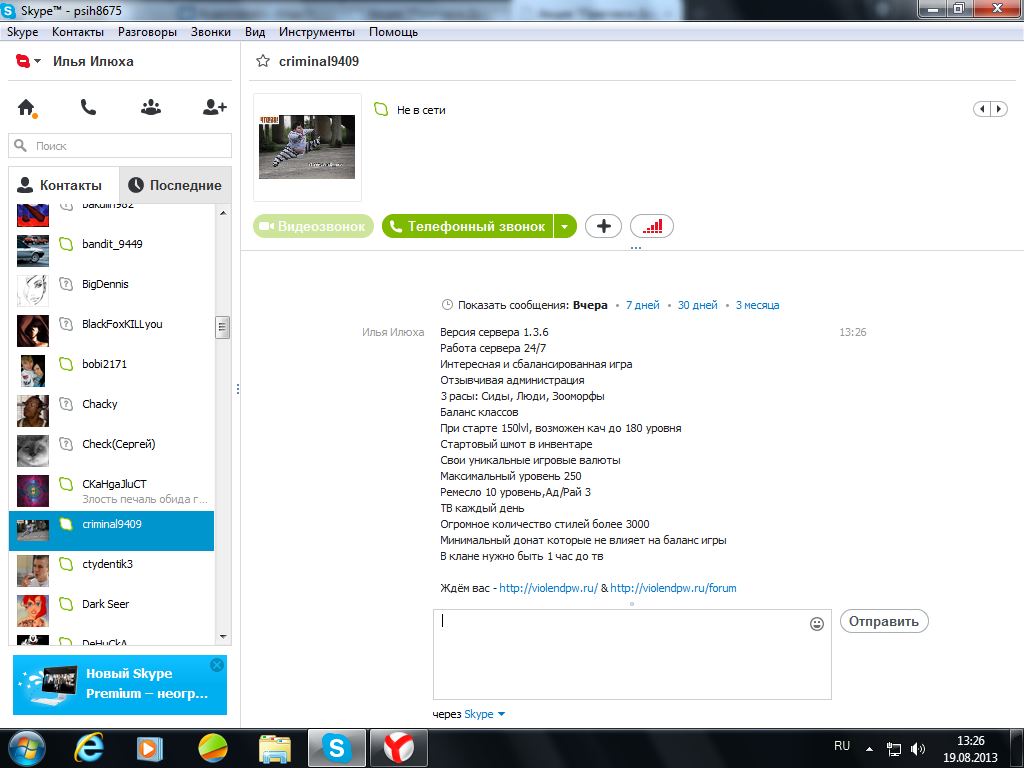The image size is (1024, 768).
Task: Click the Skype taskbar button
Action: tap(336, 748)
